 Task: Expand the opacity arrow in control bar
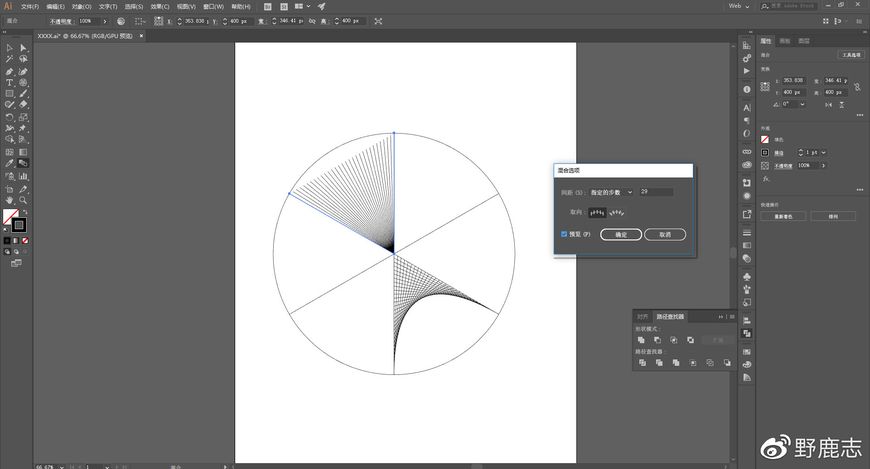tap(105, 21)
